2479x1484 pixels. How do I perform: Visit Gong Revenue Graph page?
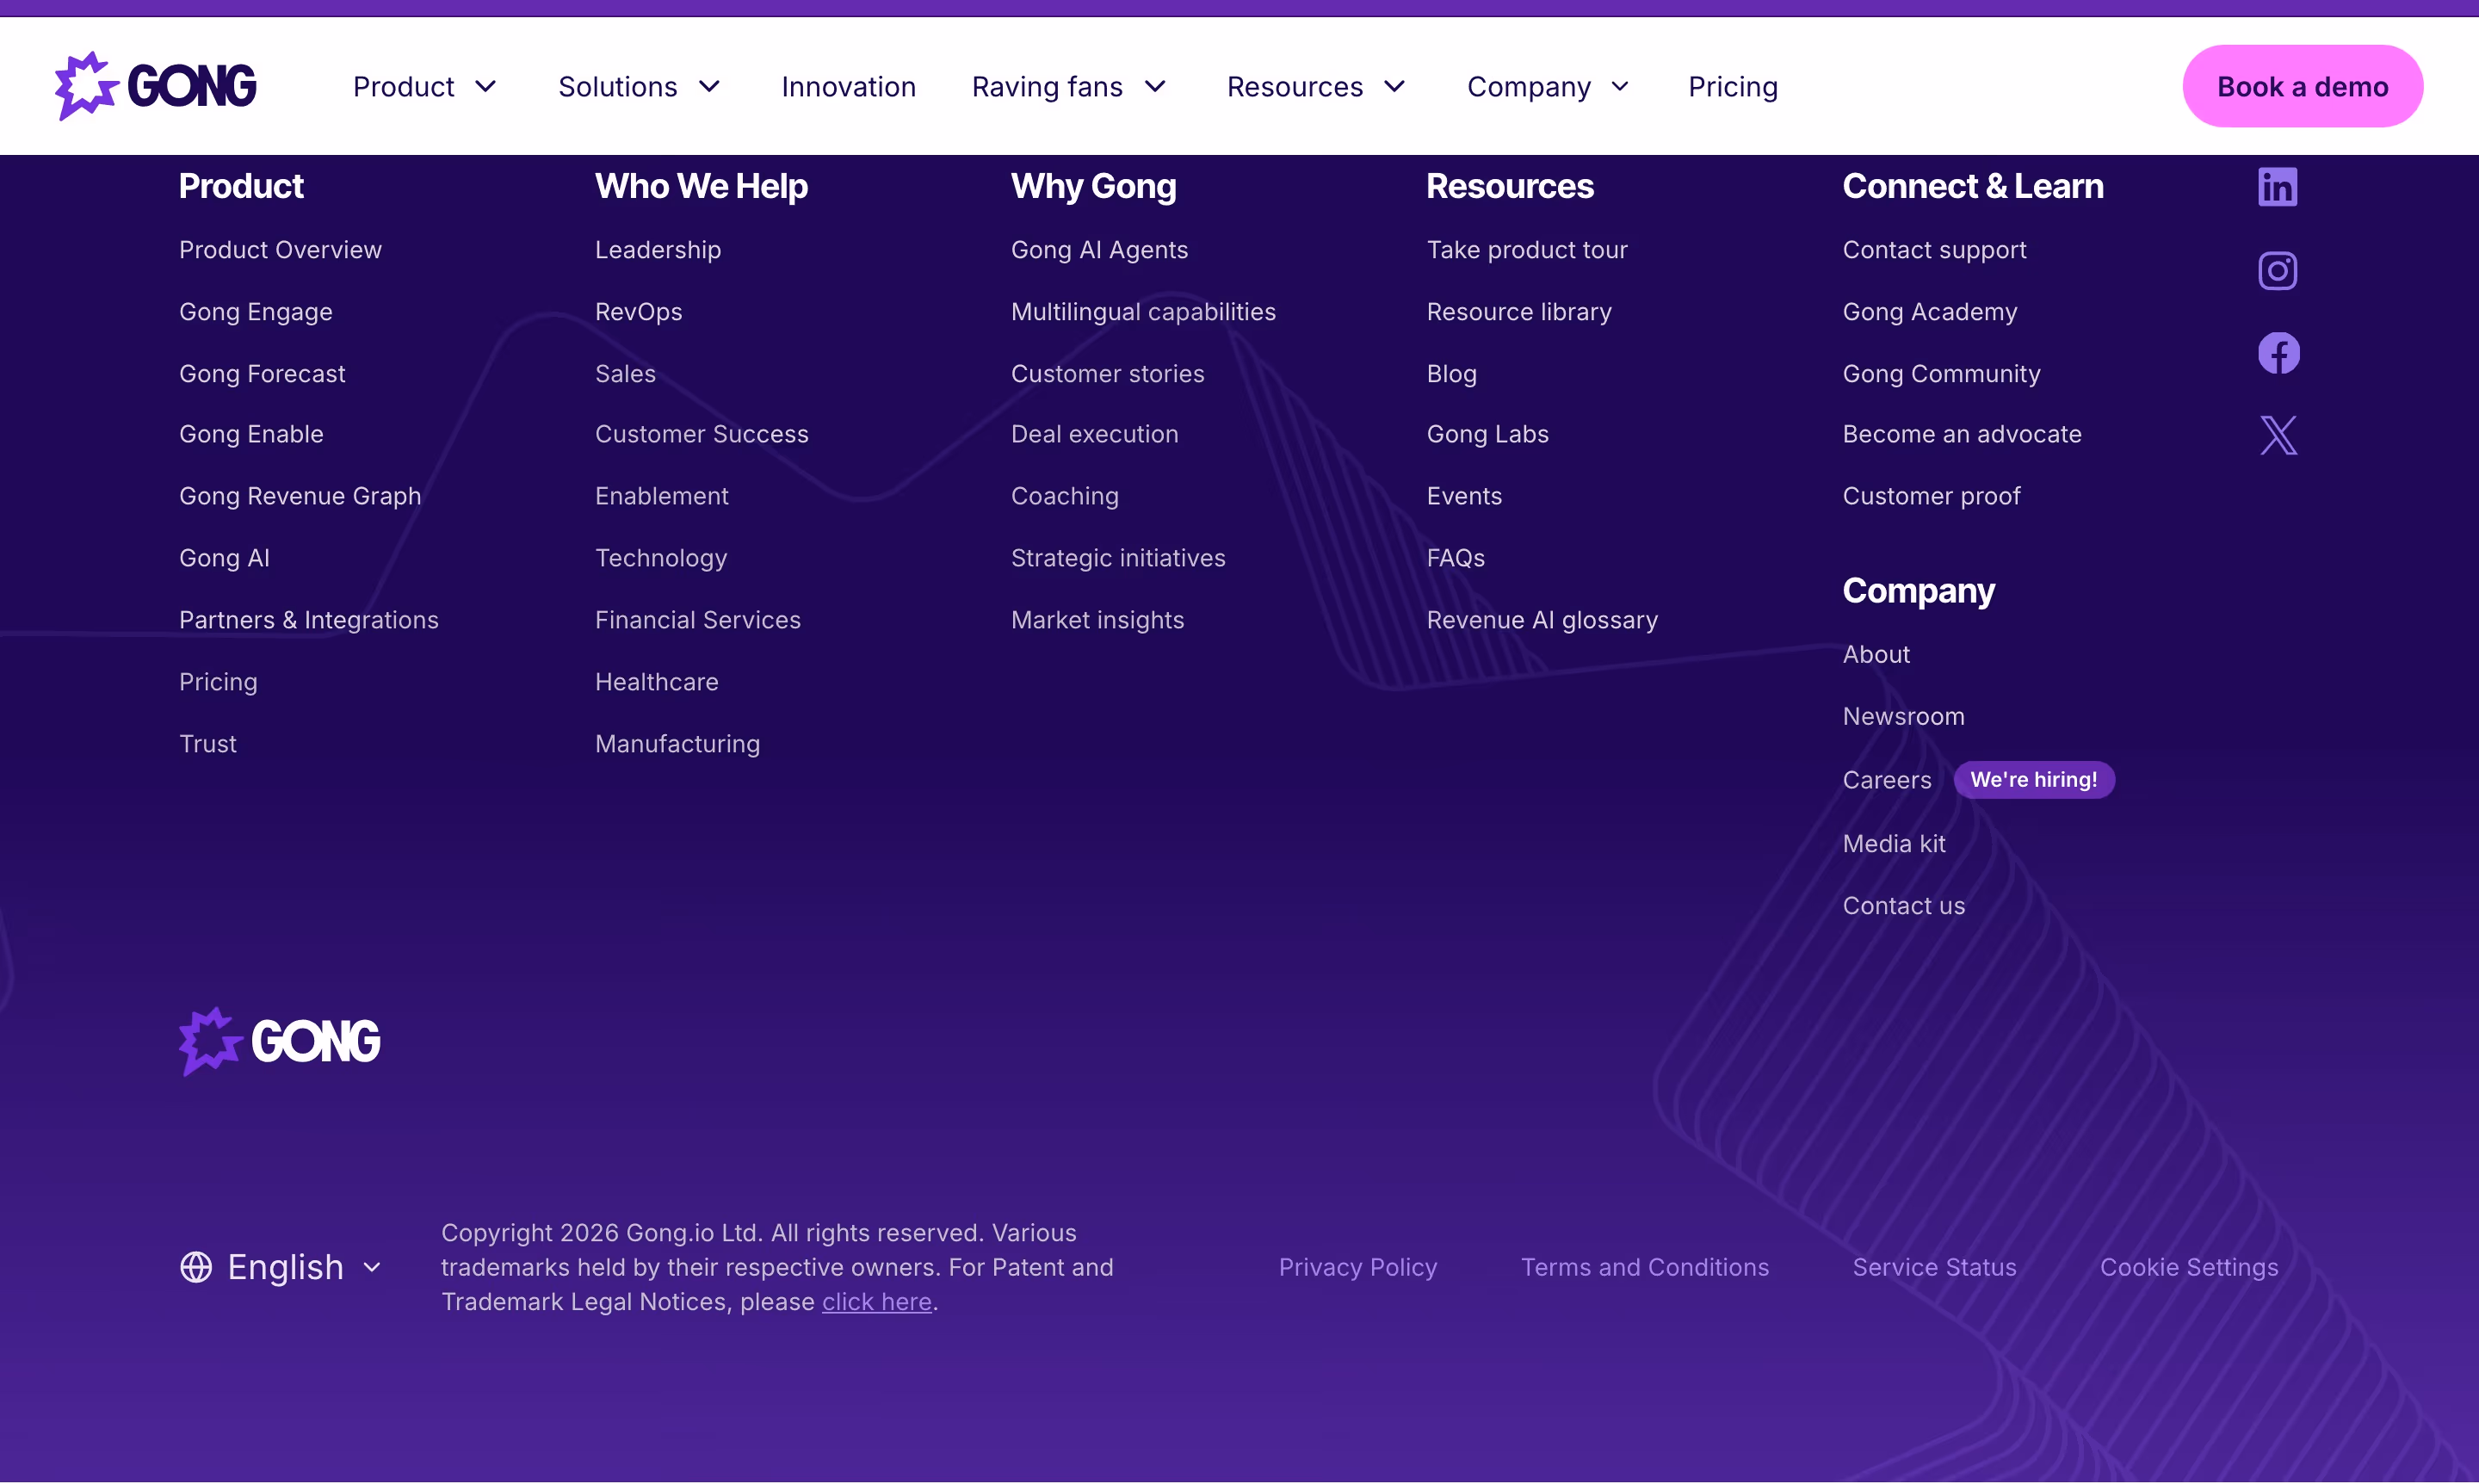coord(300,496)
